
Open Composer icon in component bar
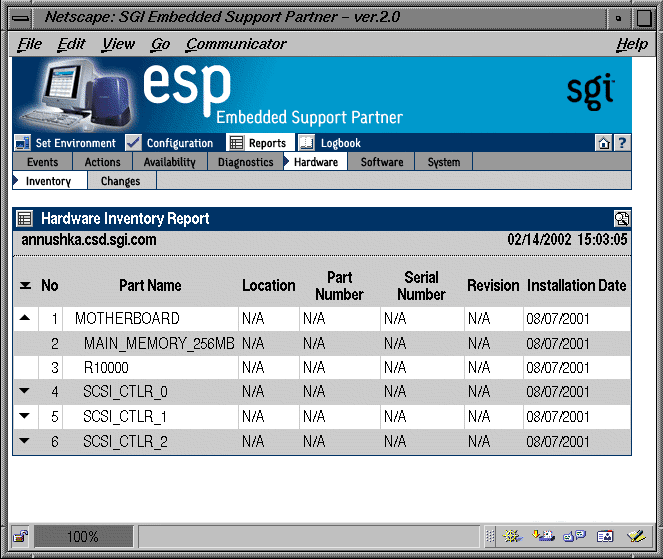(636, 537)
